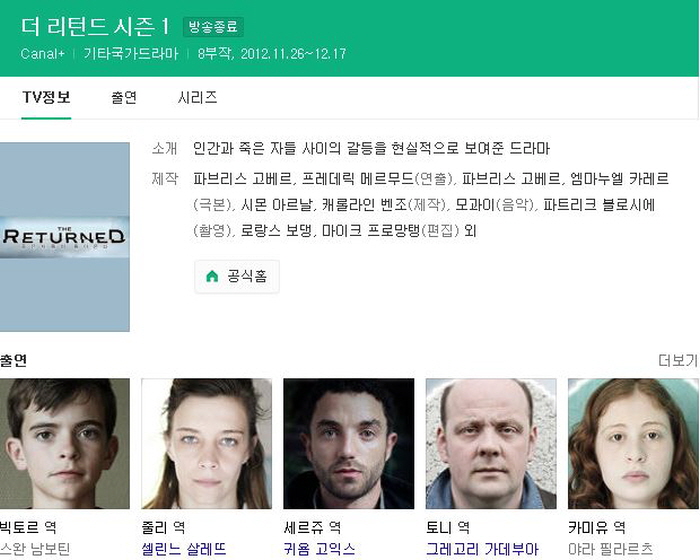Select the 시리즈 series tab

coord(197,97)
